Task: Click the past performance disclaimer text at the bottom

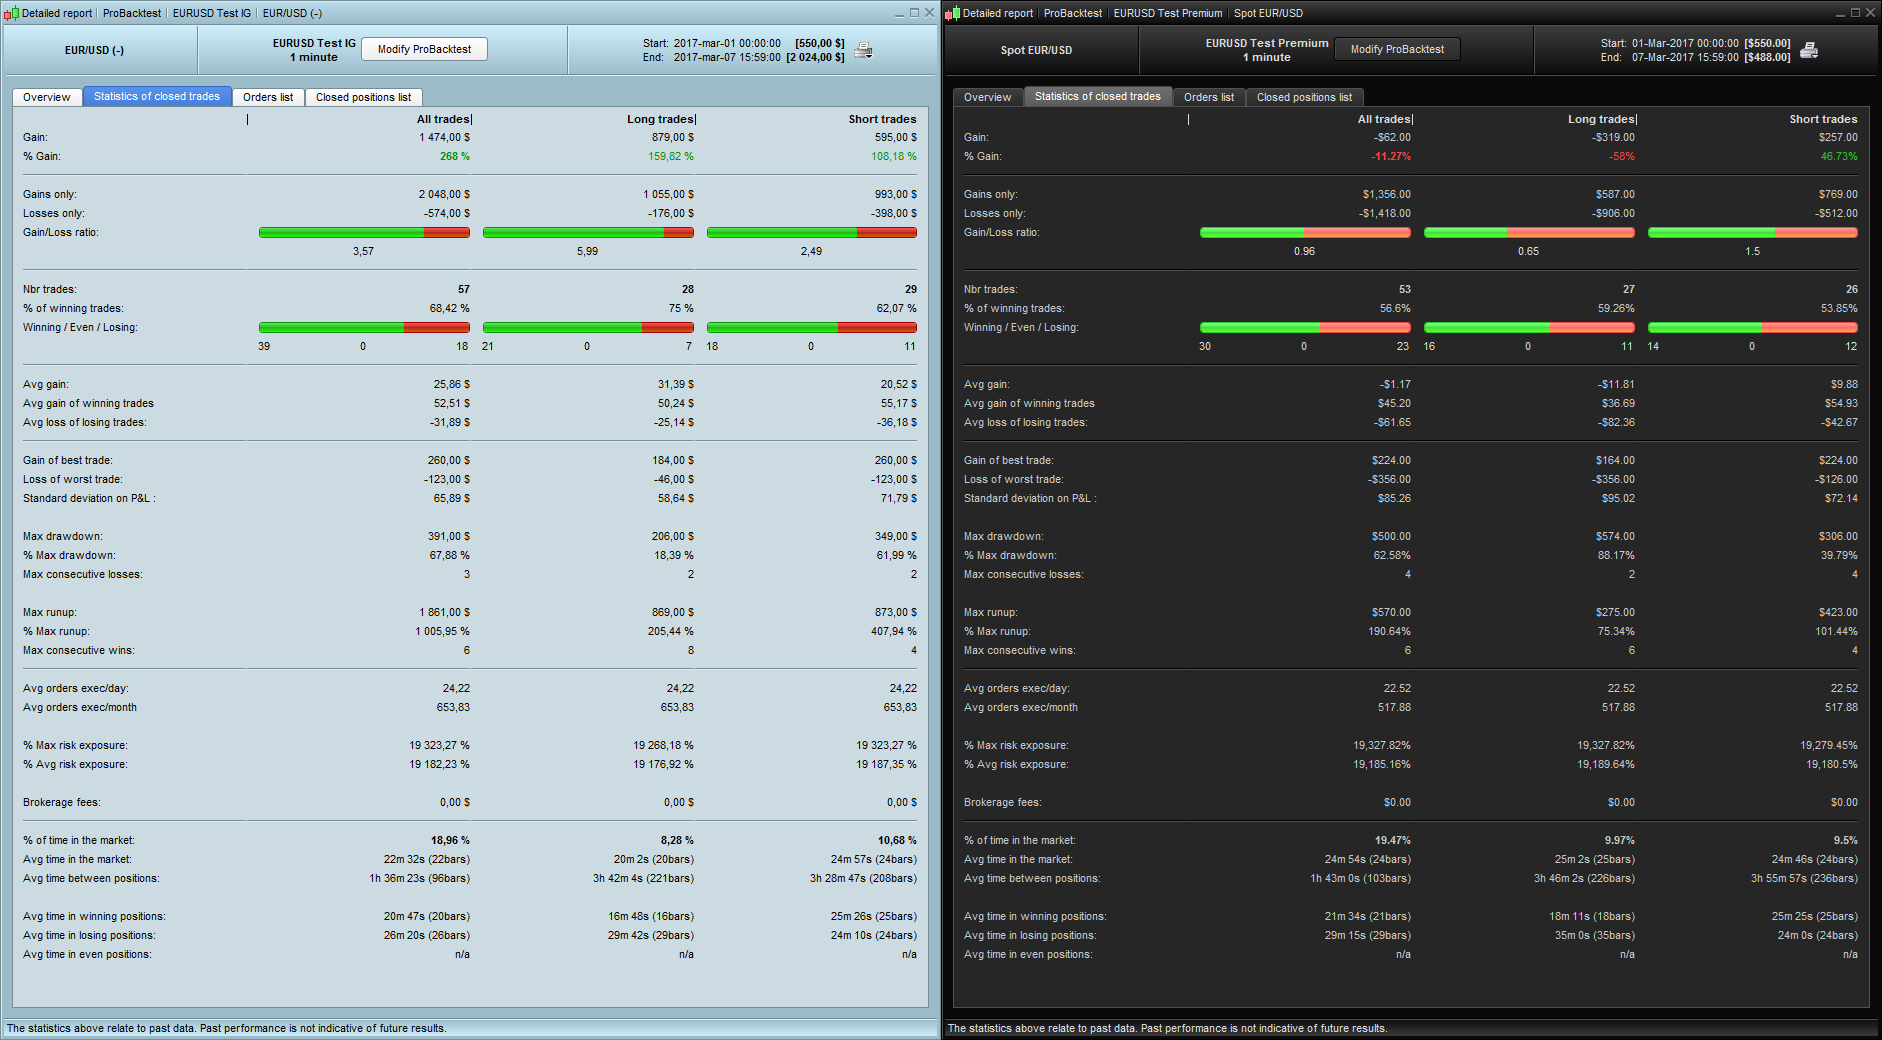Action: [224, 1028]
